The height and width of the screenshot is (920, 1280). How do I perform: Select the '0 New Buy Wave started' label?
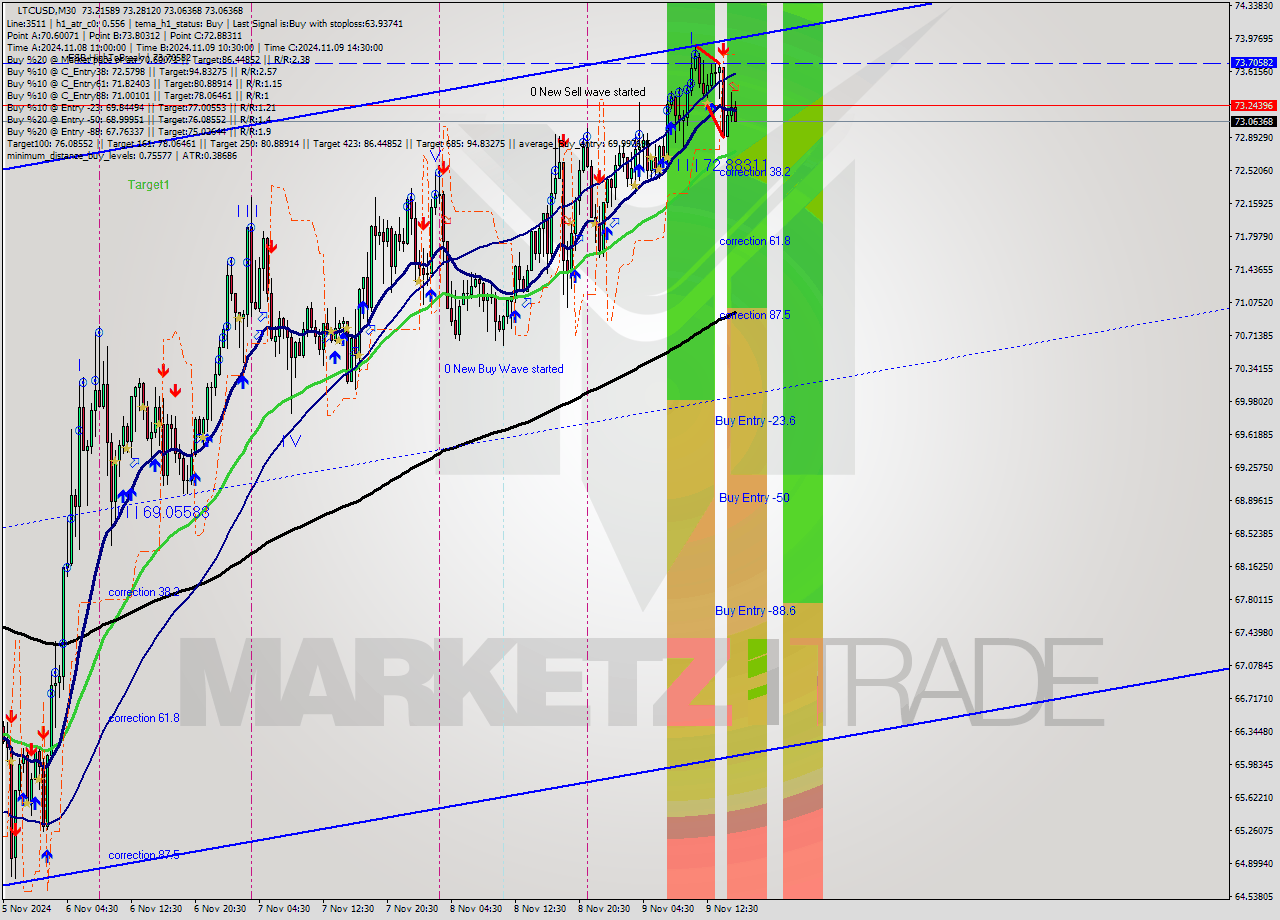(x=504, y=369)
